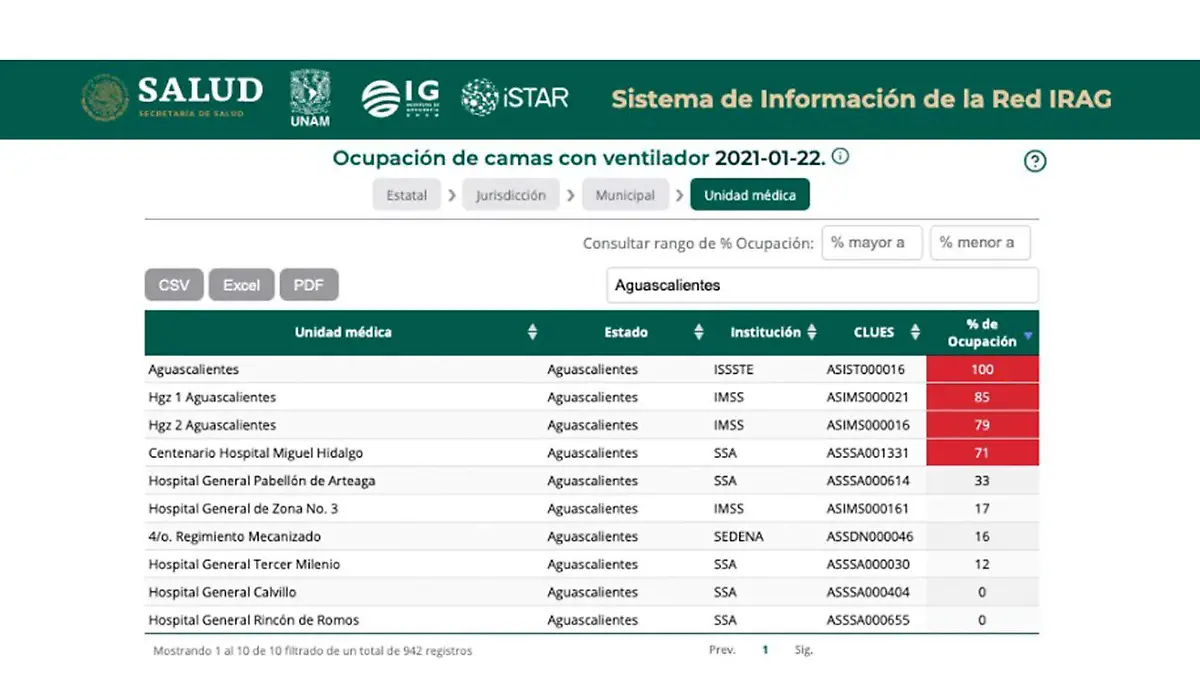
Task: Switch to the Estatal tab
Action: 407,195
